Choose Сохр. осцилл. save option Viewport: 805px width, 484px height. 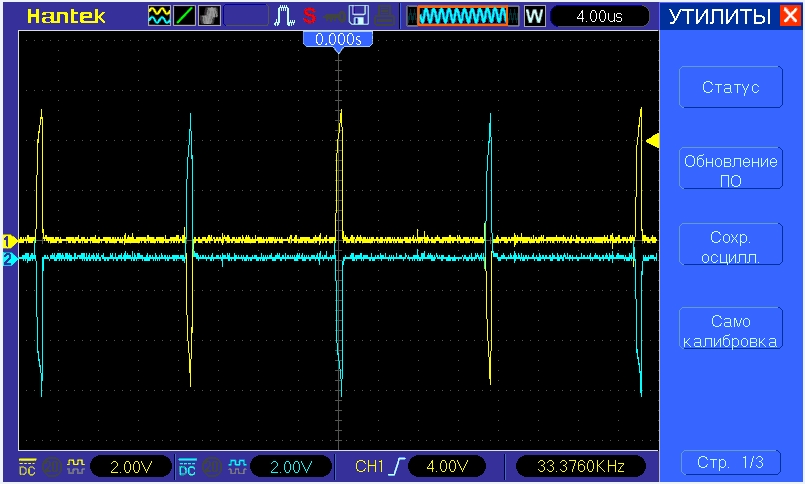730,247
